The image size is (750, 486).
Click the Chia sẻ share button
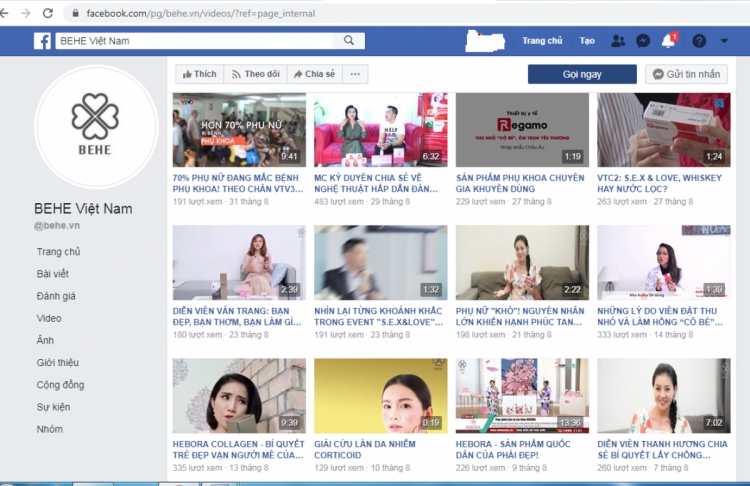click(x=314, y=74)
